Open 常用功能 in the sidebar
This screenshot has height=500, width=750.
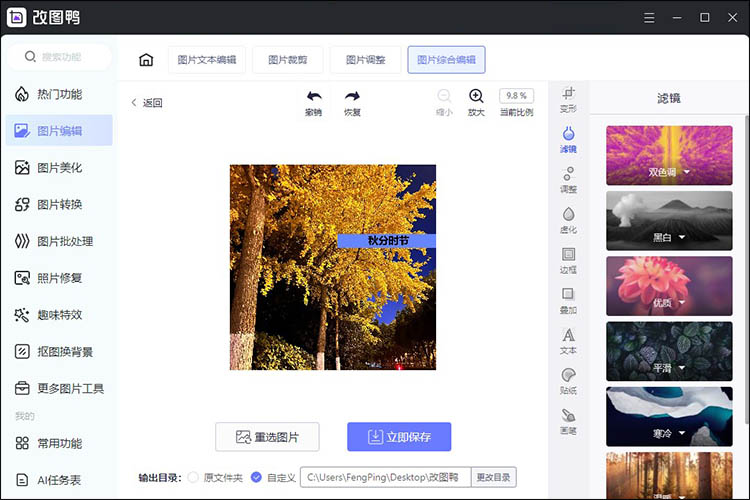(59, 443)
